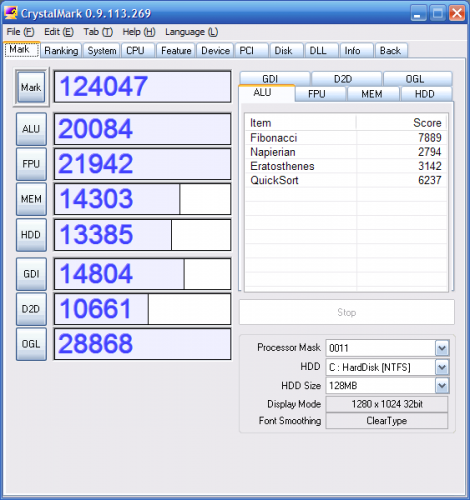This screenshot has height=500, width=470.
Task: Select the Mark tab
Action: click(22, 49)
